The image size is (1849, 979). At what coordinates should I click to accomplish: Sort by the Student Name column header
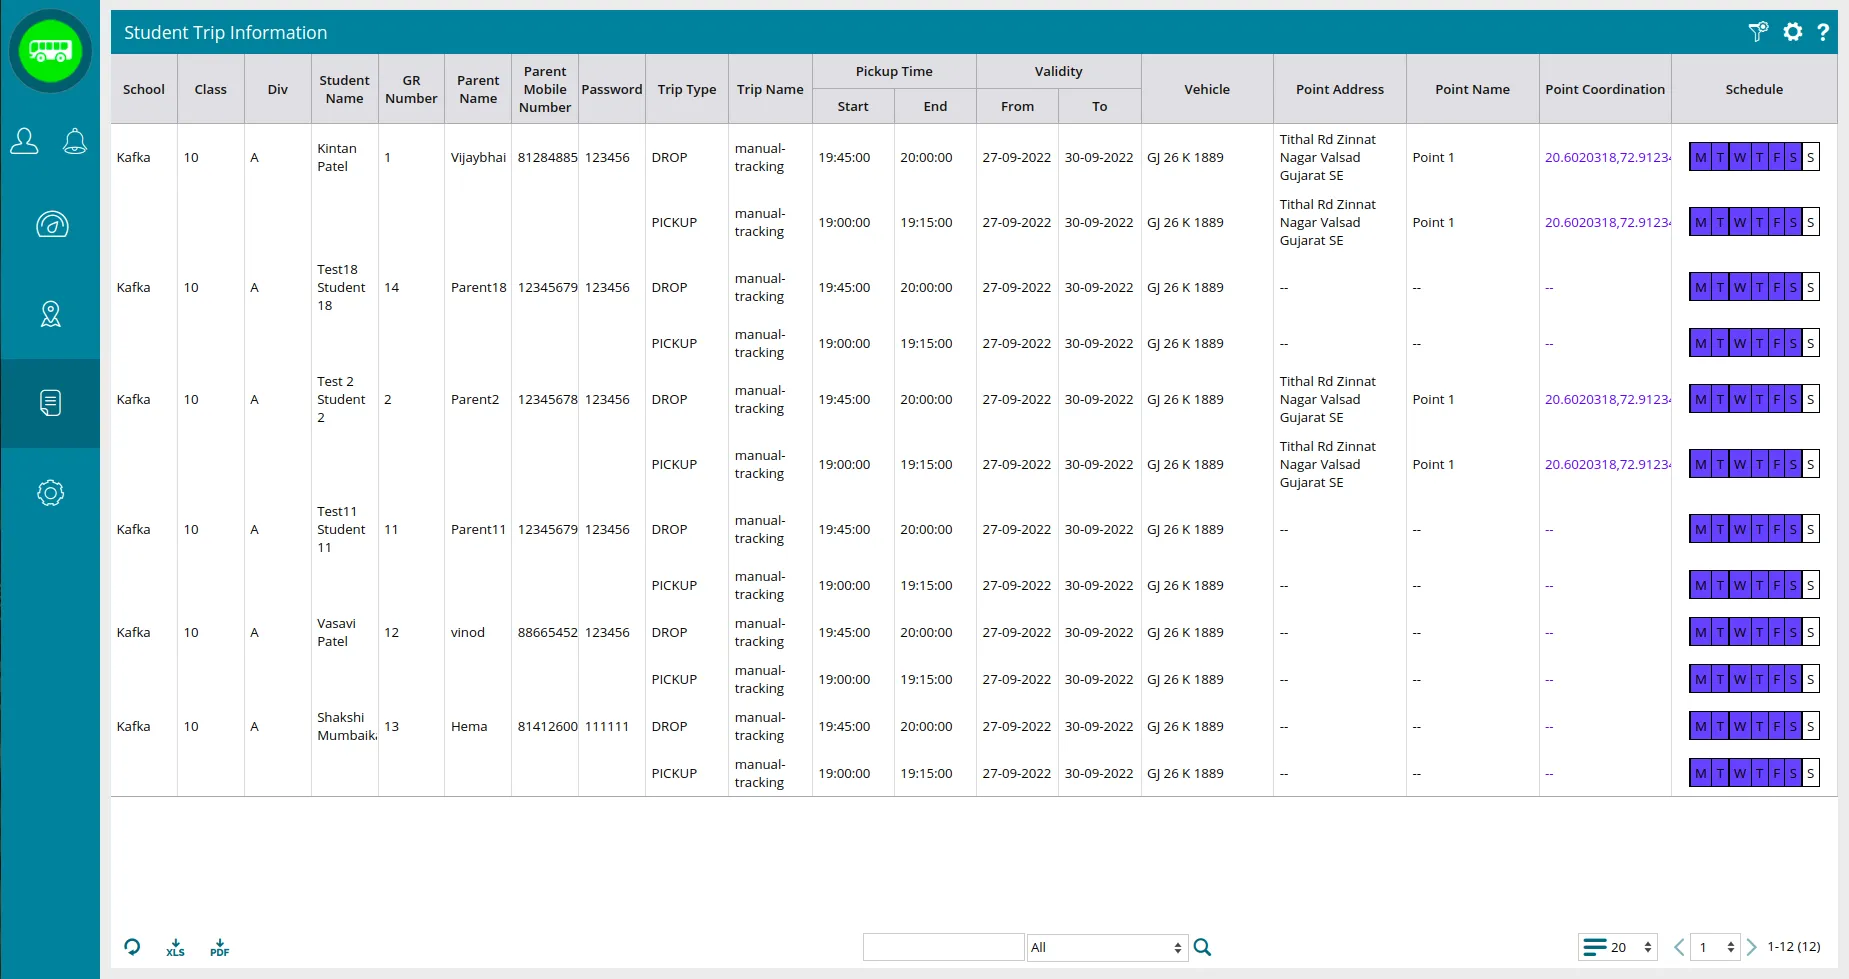[x=344, y=89]
